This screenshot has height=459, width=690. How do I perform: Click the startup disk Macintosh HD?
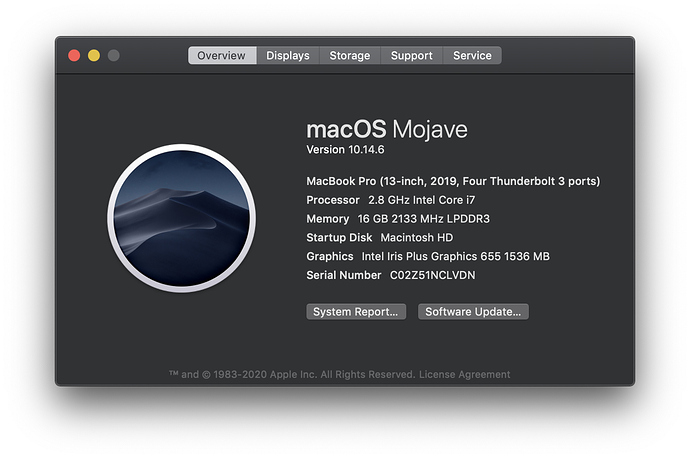coord(417,238)
